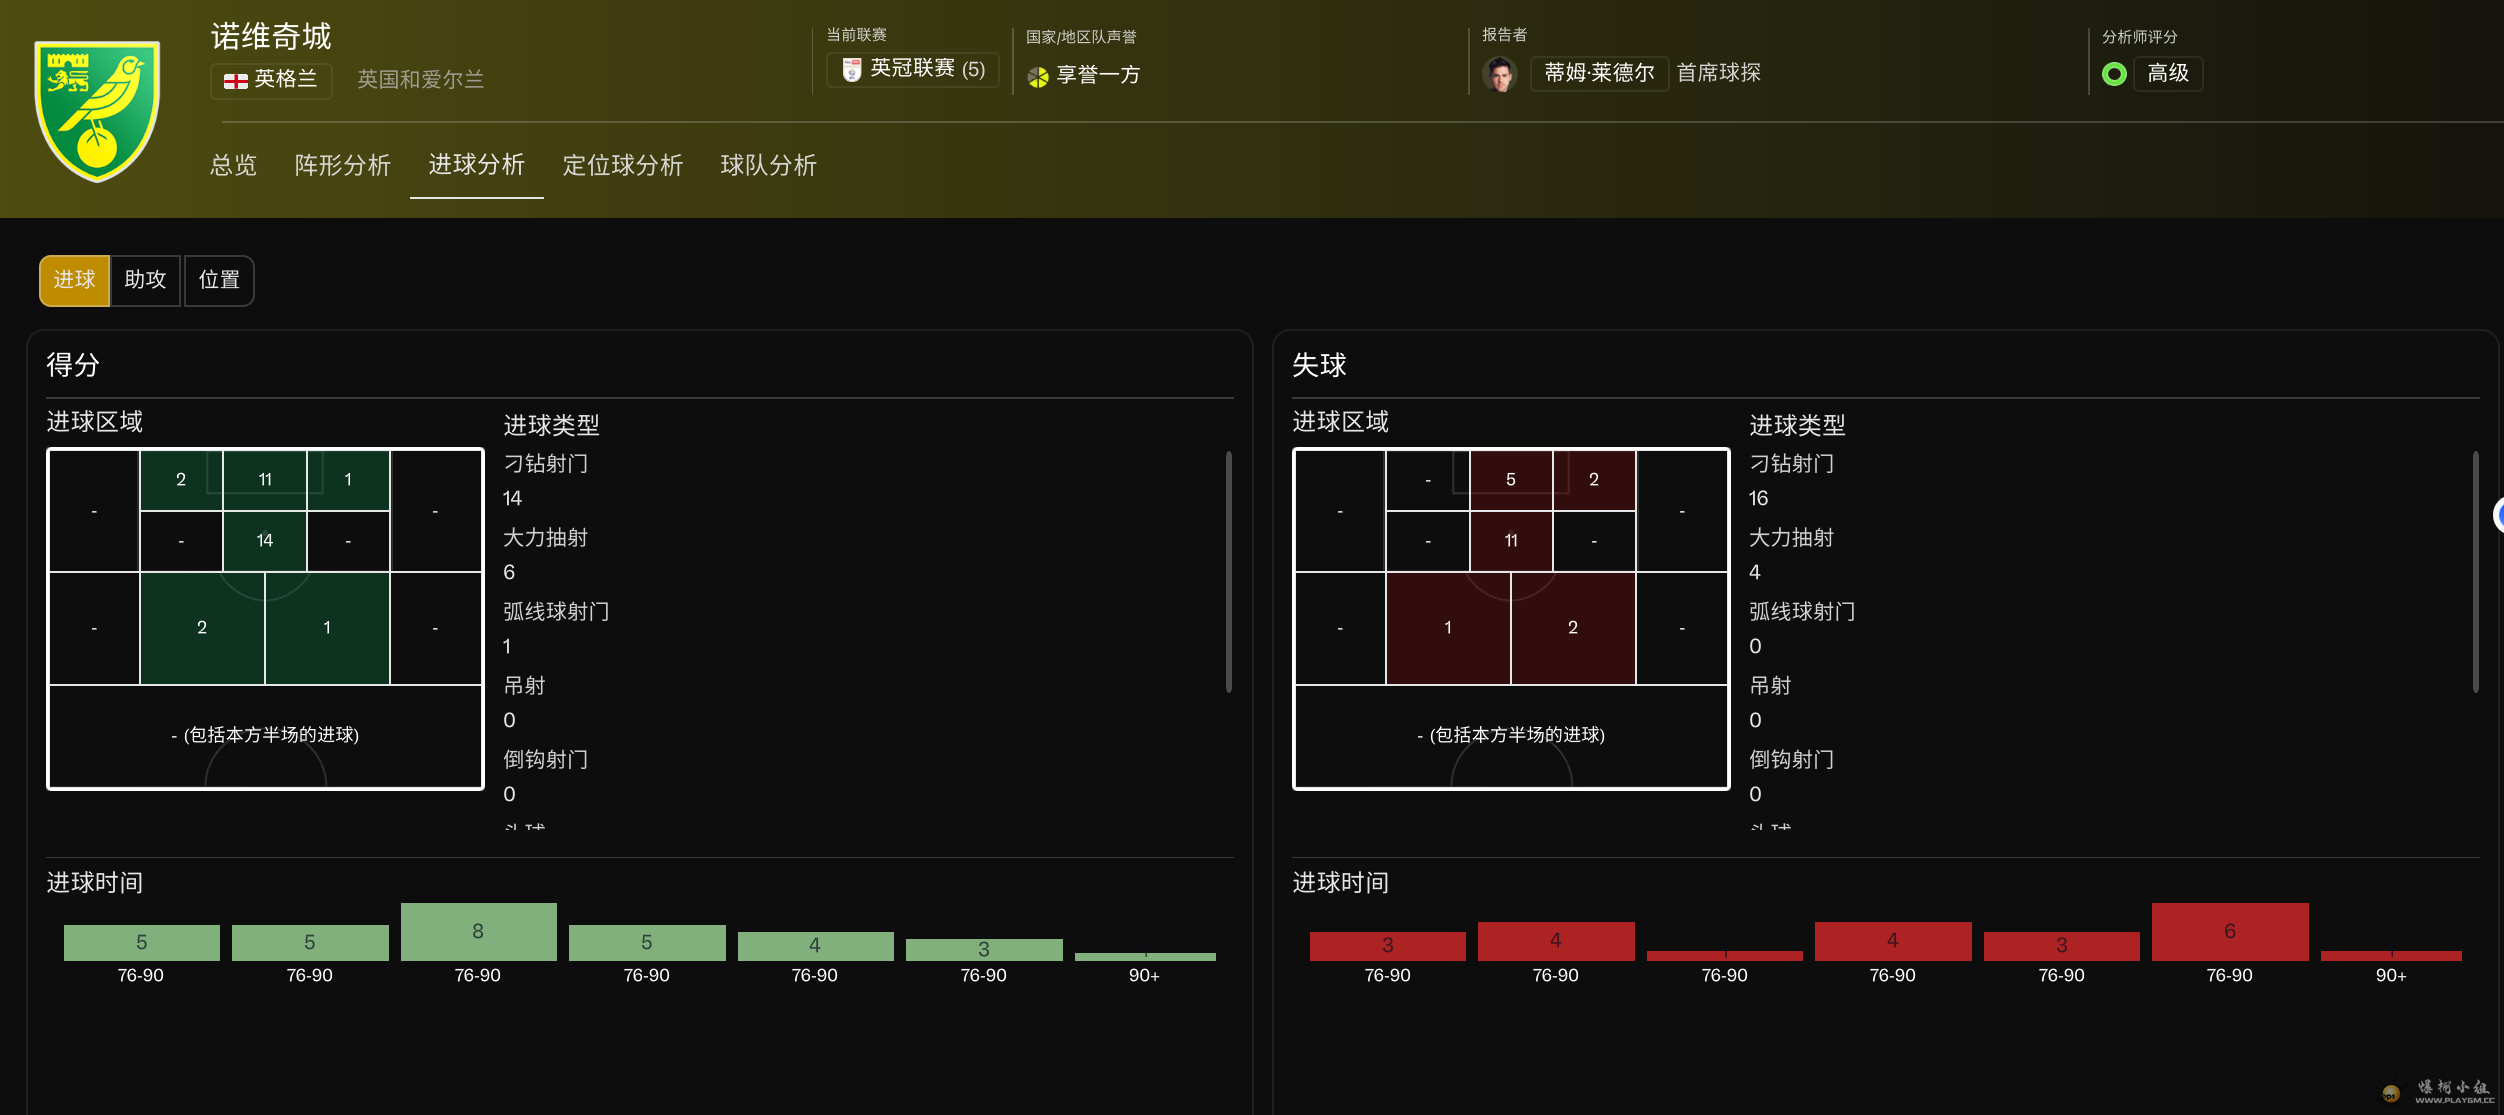Switch to the 位置 toggle
The width and height of the screenshot is (2504, 1115).
219,281
